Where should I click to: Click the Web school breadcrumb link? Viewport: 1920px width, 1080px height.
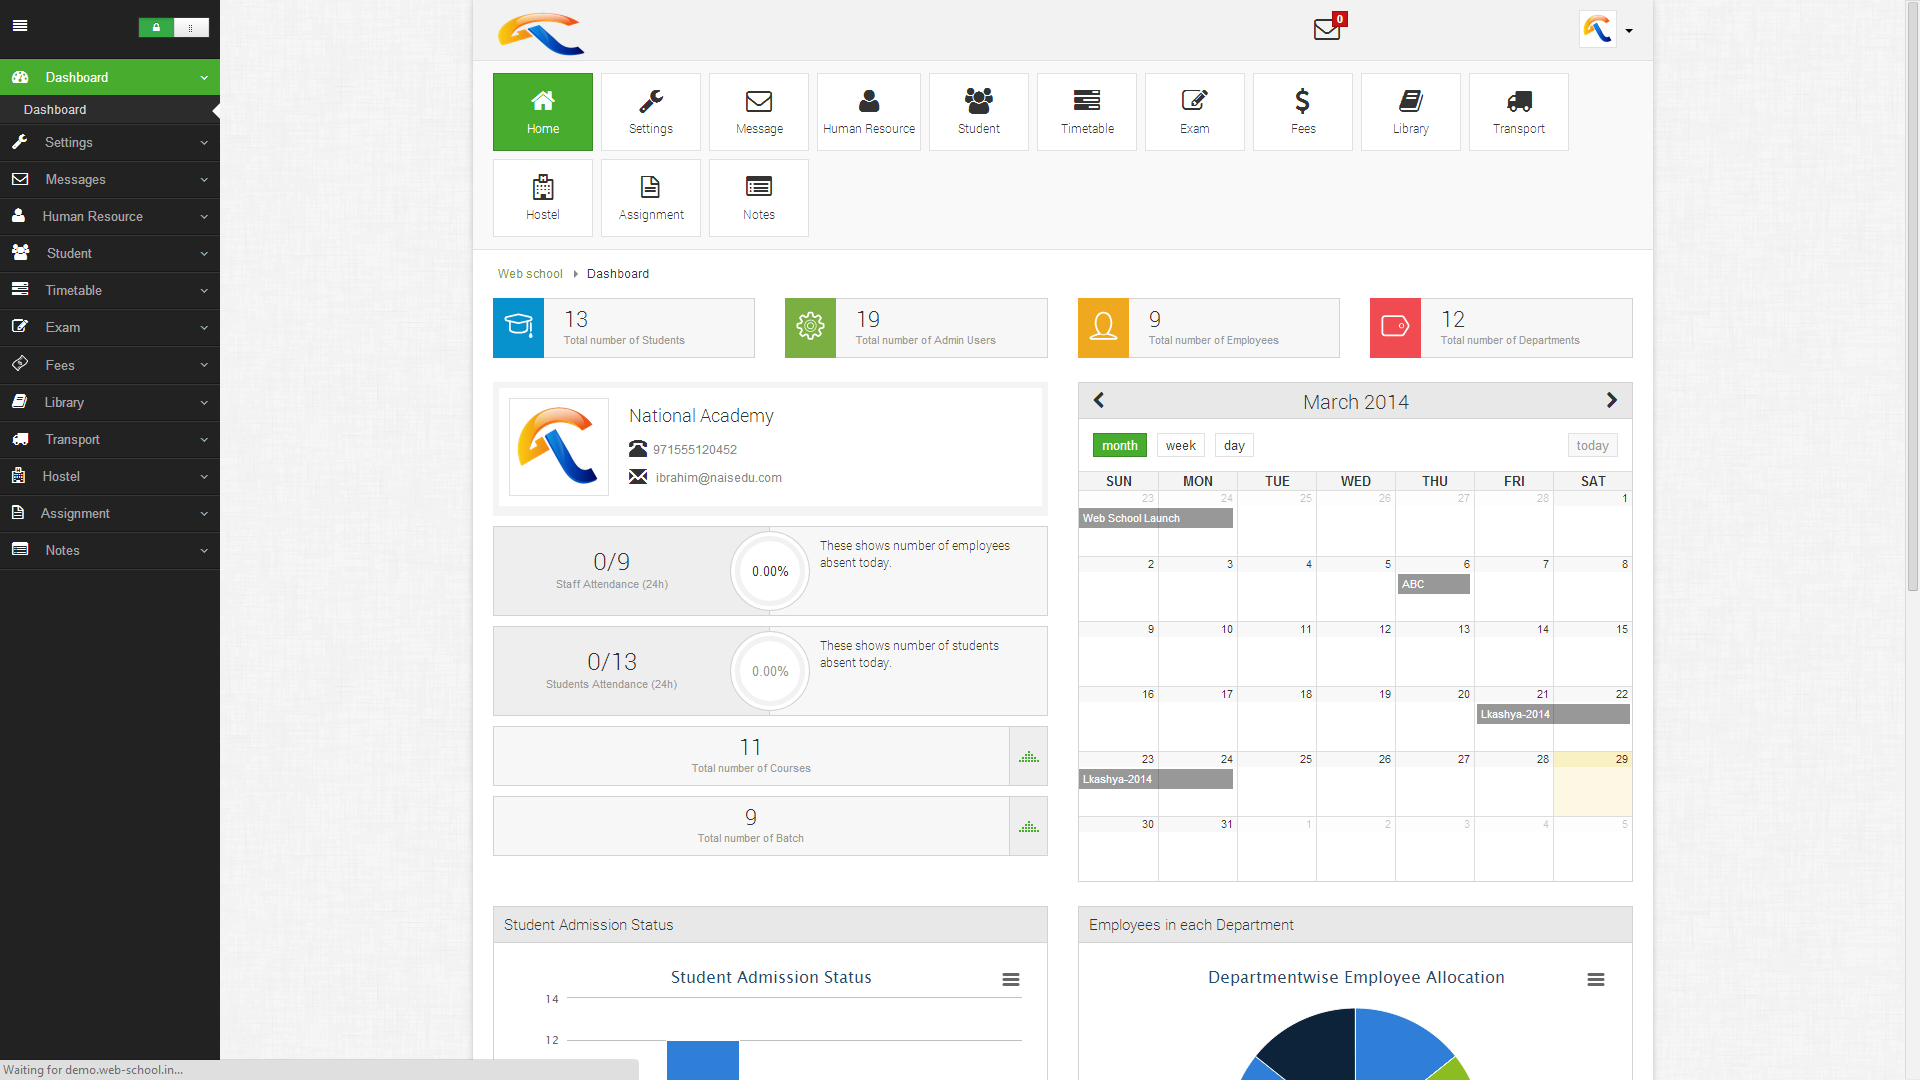(529, 273)
